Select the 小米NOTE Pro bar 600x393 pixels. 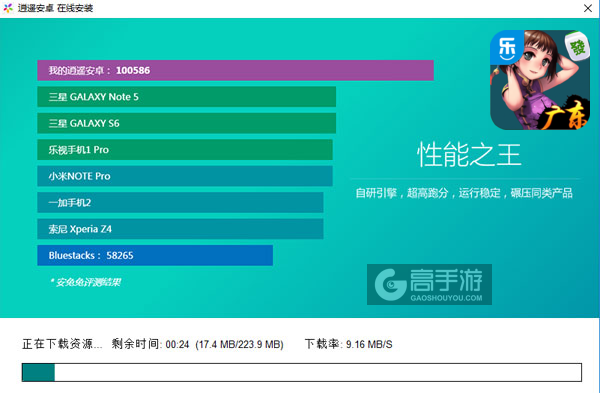185,176
